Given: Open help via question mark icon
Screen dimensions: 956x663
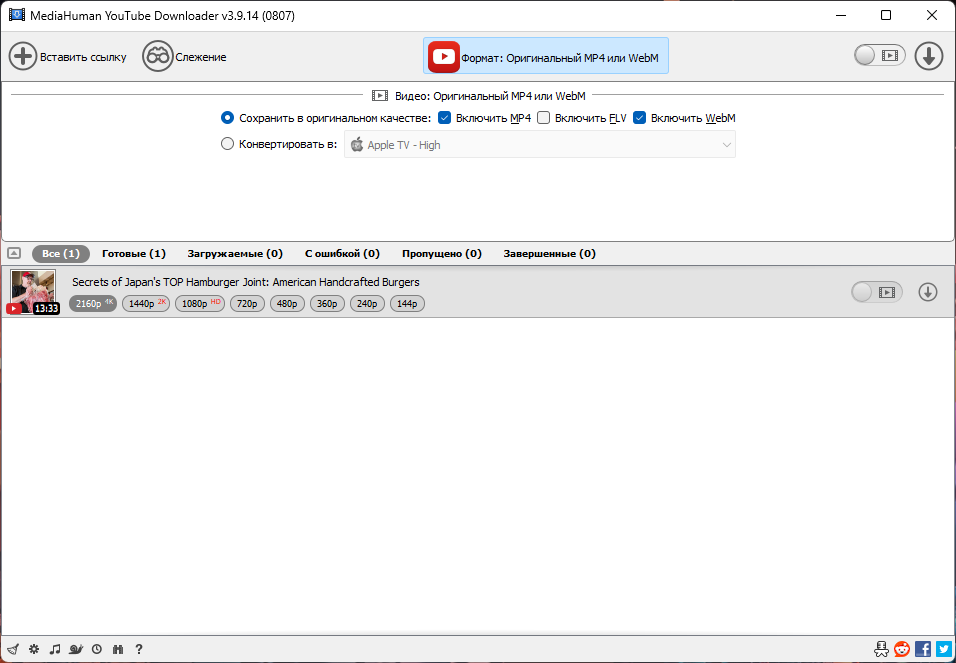Looking at the screenshot, I should (139, 649).
